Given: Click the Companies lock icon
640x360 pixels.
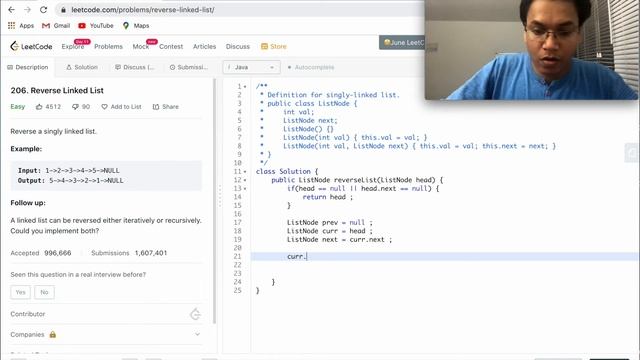Looking at the screenshot, I should coord(53,334).
